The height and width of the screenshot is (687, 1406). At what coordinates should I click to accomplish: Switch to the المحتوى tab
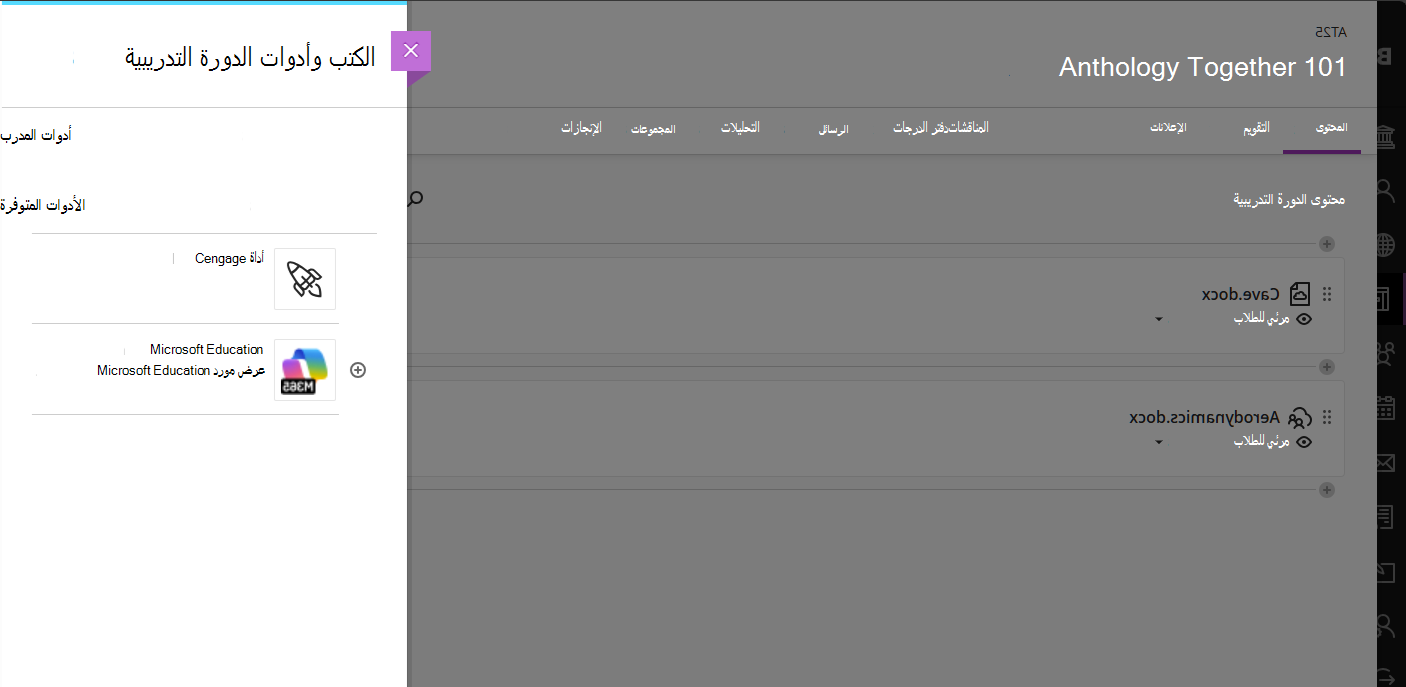coord(1332,128)
